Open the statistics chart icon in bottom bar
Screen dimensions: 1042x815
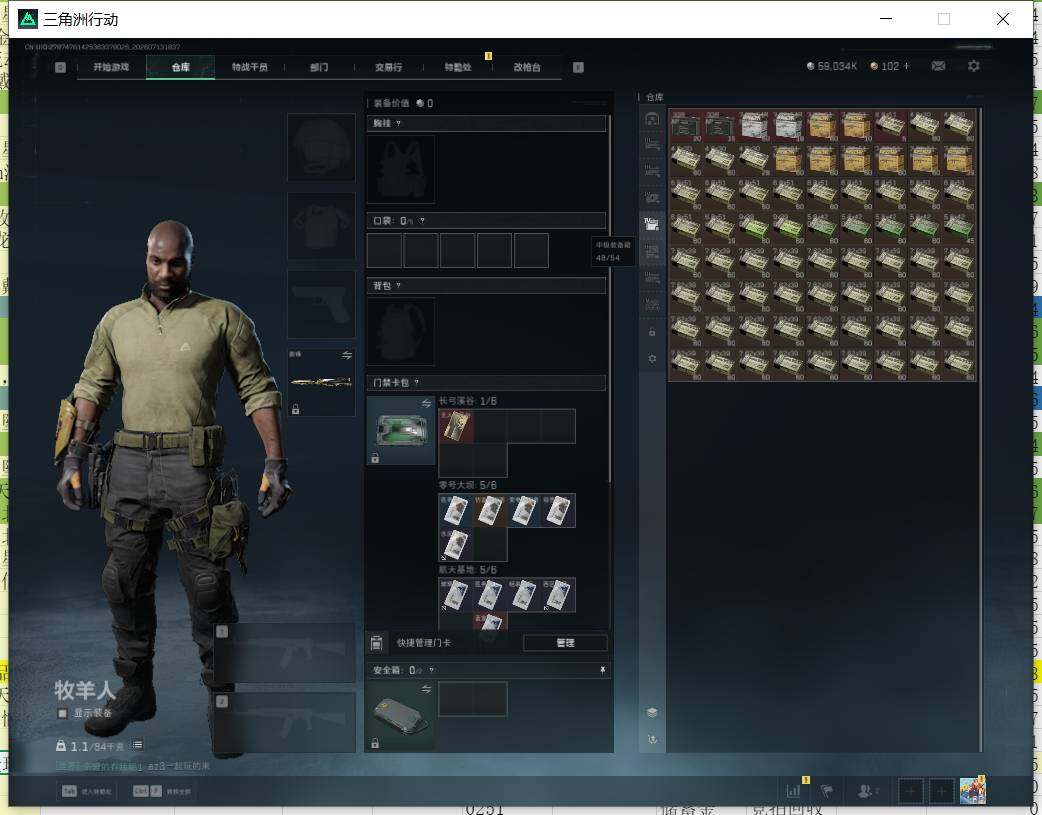[793, 791]
